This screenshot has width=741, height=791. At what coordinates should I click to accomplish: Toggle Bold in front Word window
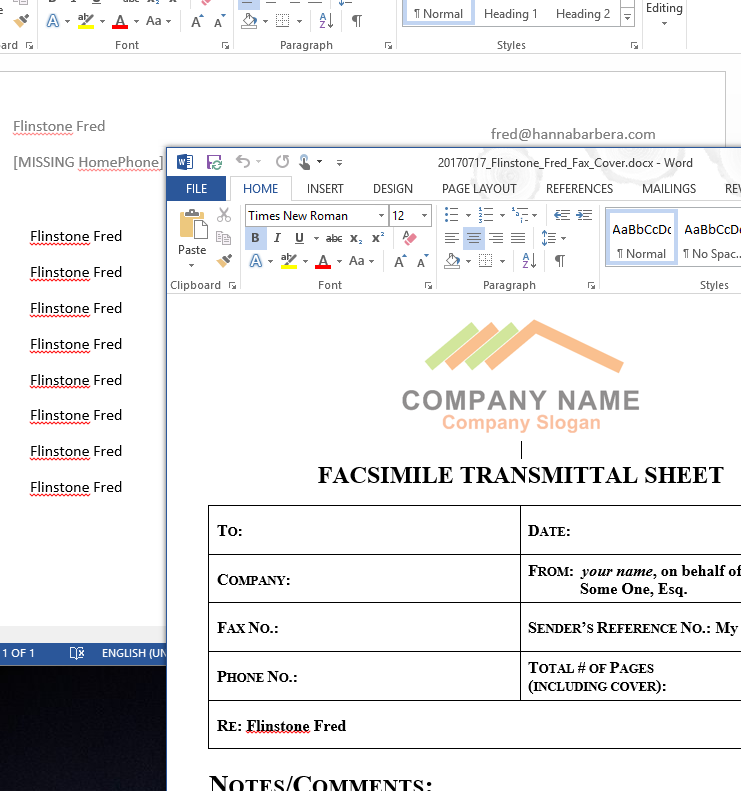click(255, 238)
